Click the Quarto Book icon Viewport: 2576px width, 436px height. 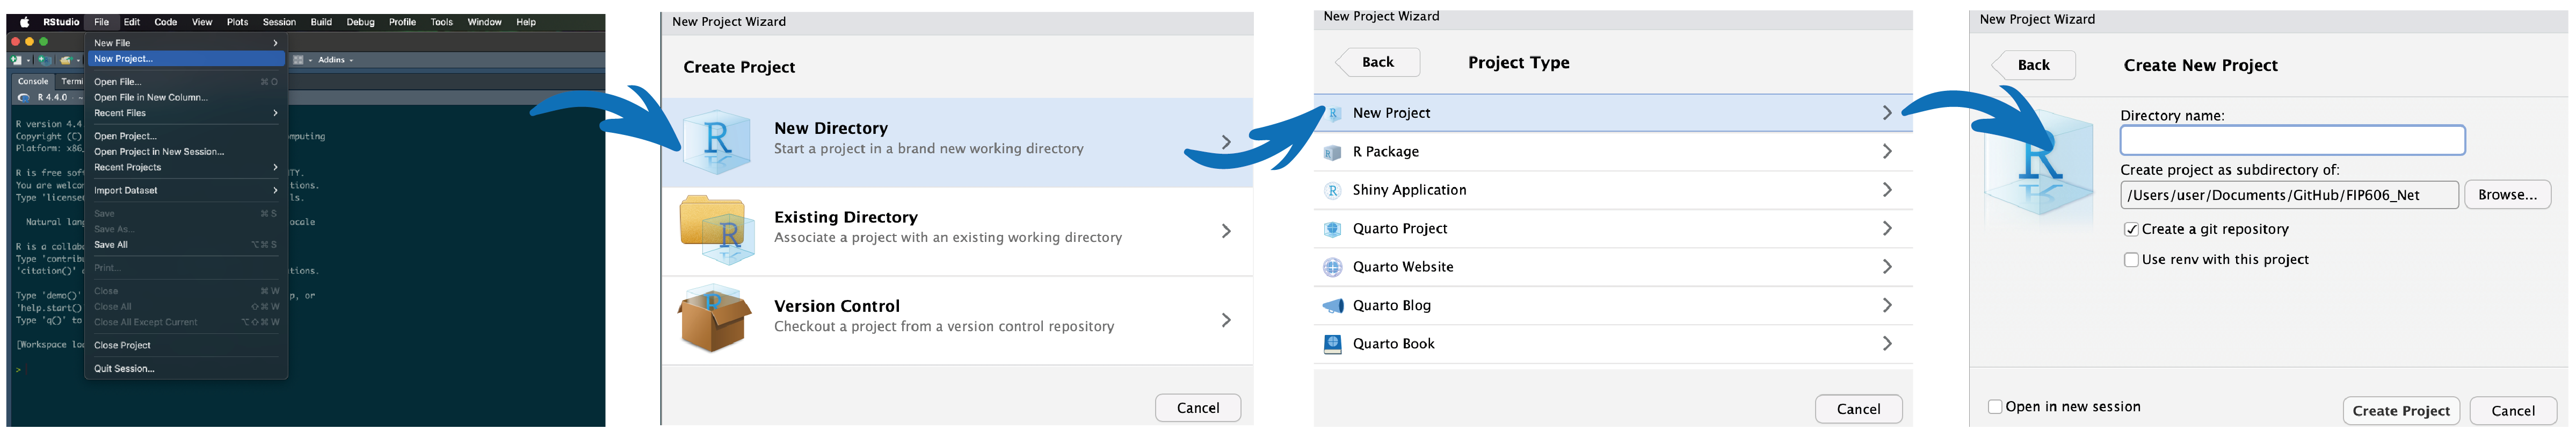[x=1332, y=344]
